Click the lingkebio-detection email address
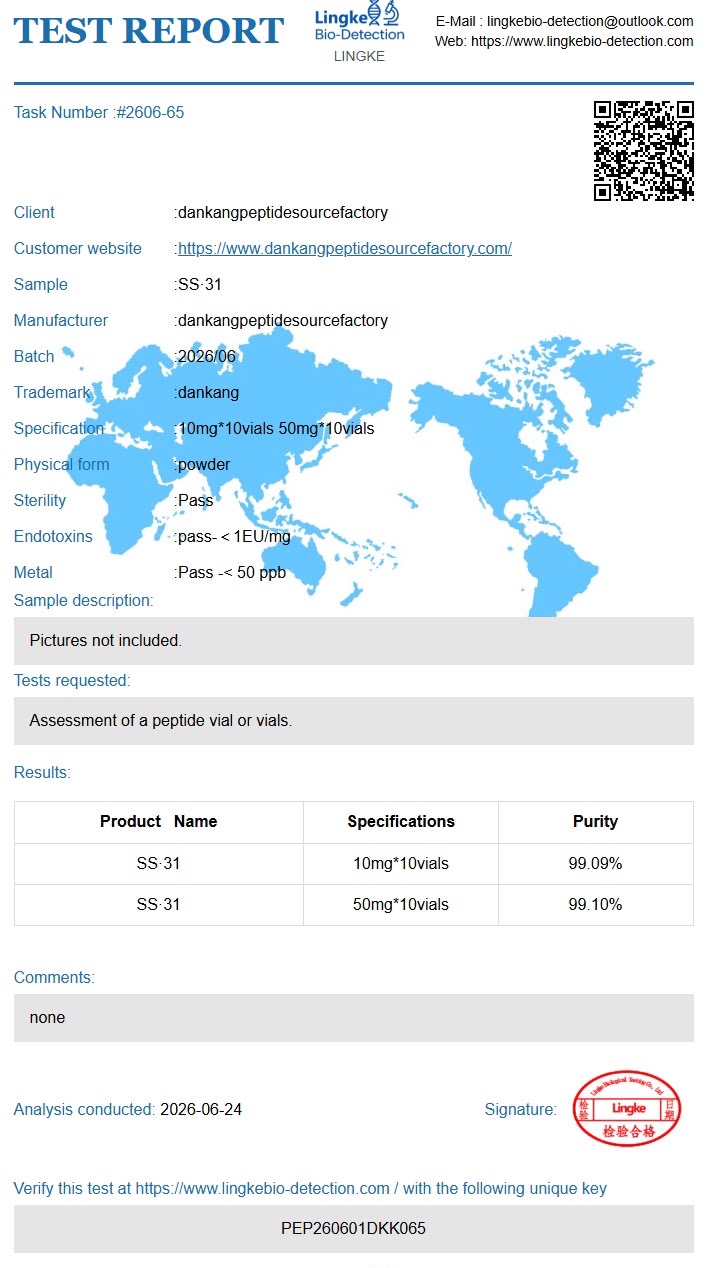 tap(590, 21)
